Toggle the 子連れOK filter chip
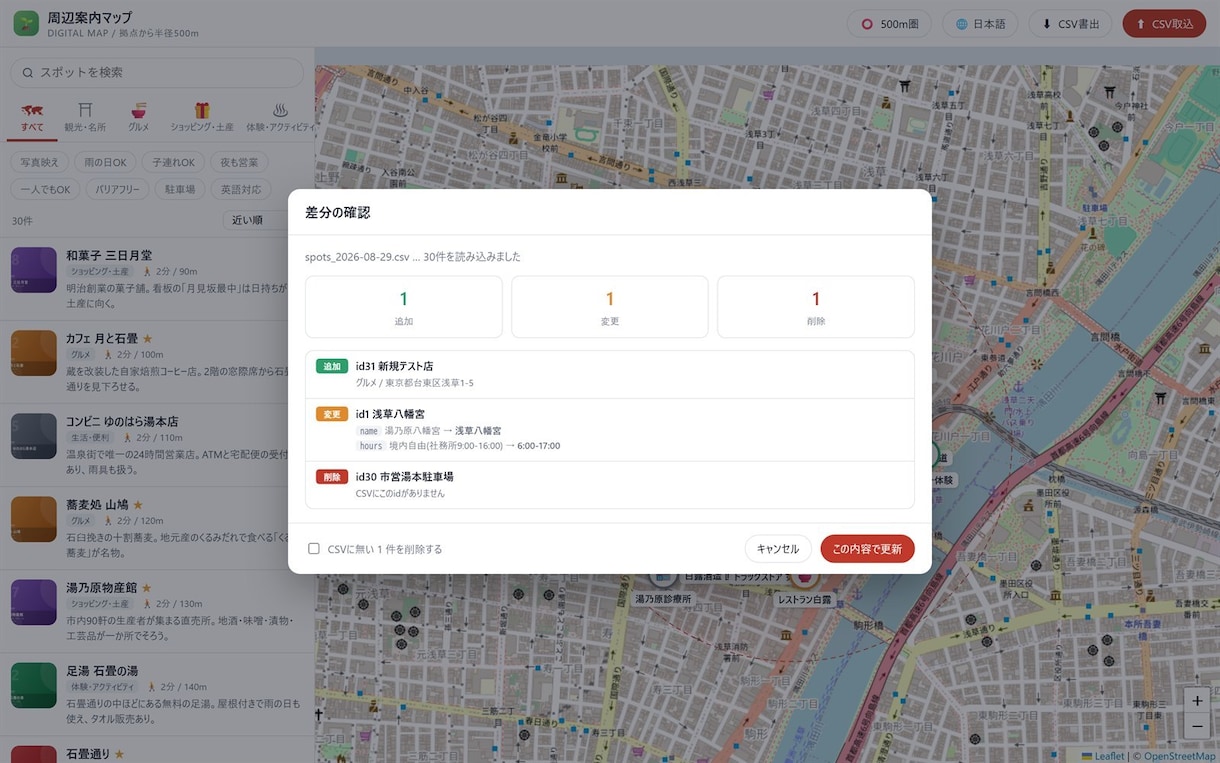The image size is (1220, 763). 173,162
